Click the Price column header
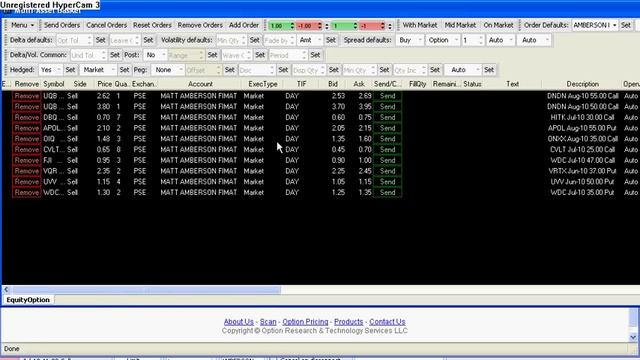This screenshot has height=360, width=640. (104, 84)
